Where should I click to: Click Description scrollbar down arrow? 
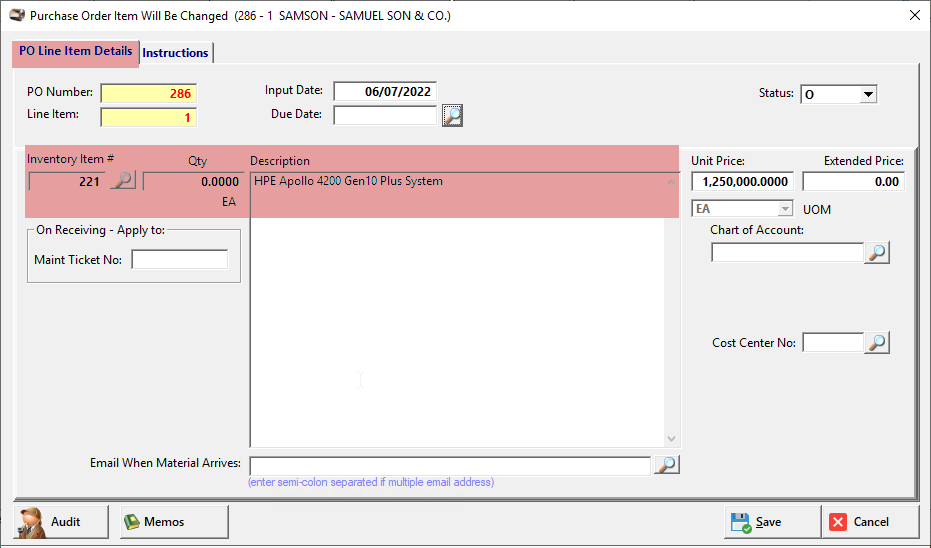672,439
